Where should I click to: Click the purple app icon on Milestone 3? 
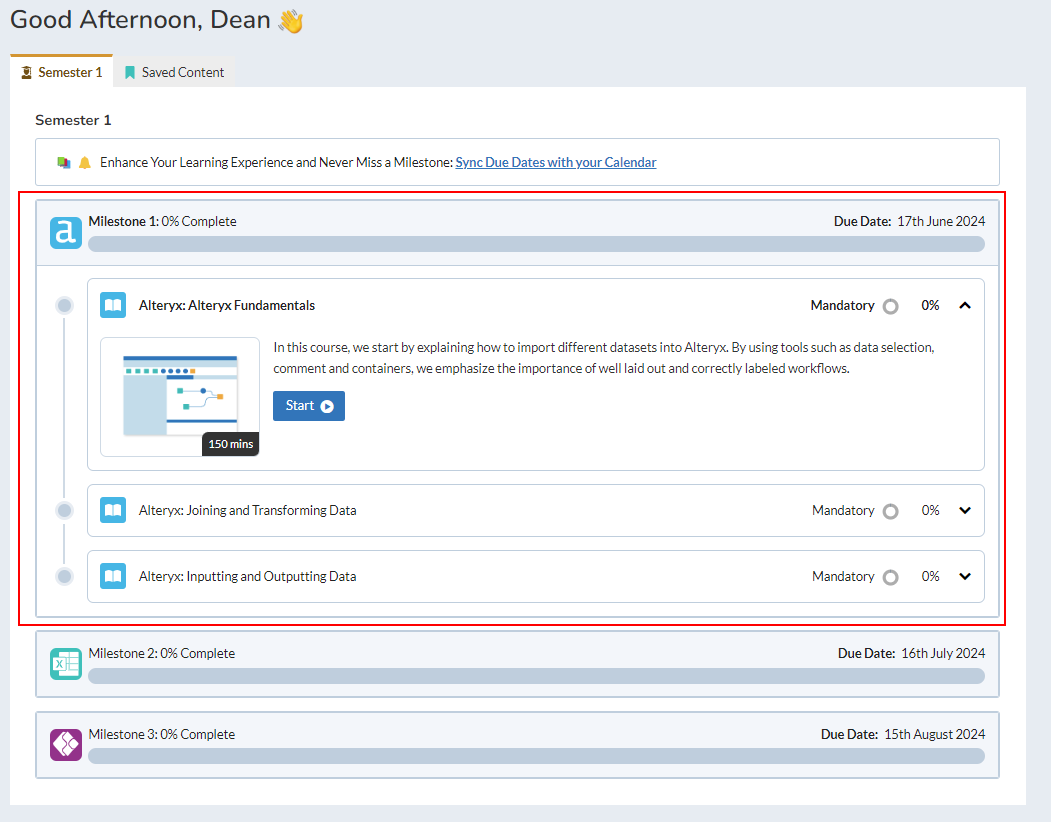66,745
